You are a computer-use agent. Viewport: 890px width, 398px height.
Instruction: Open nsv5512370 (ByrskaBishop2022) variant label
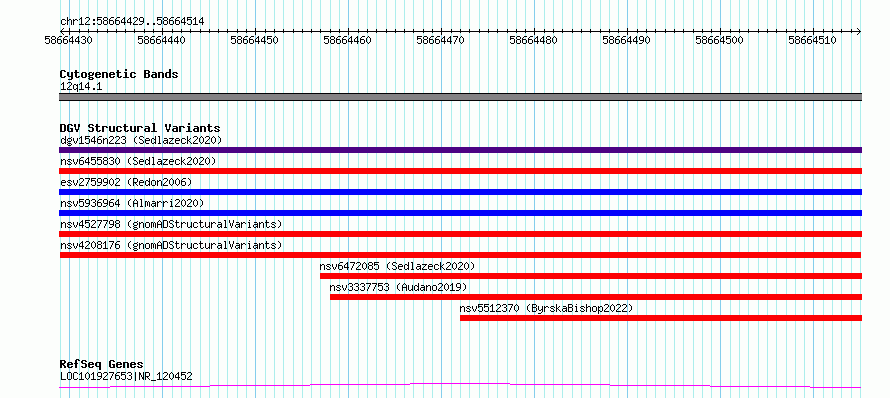[546, 308]
